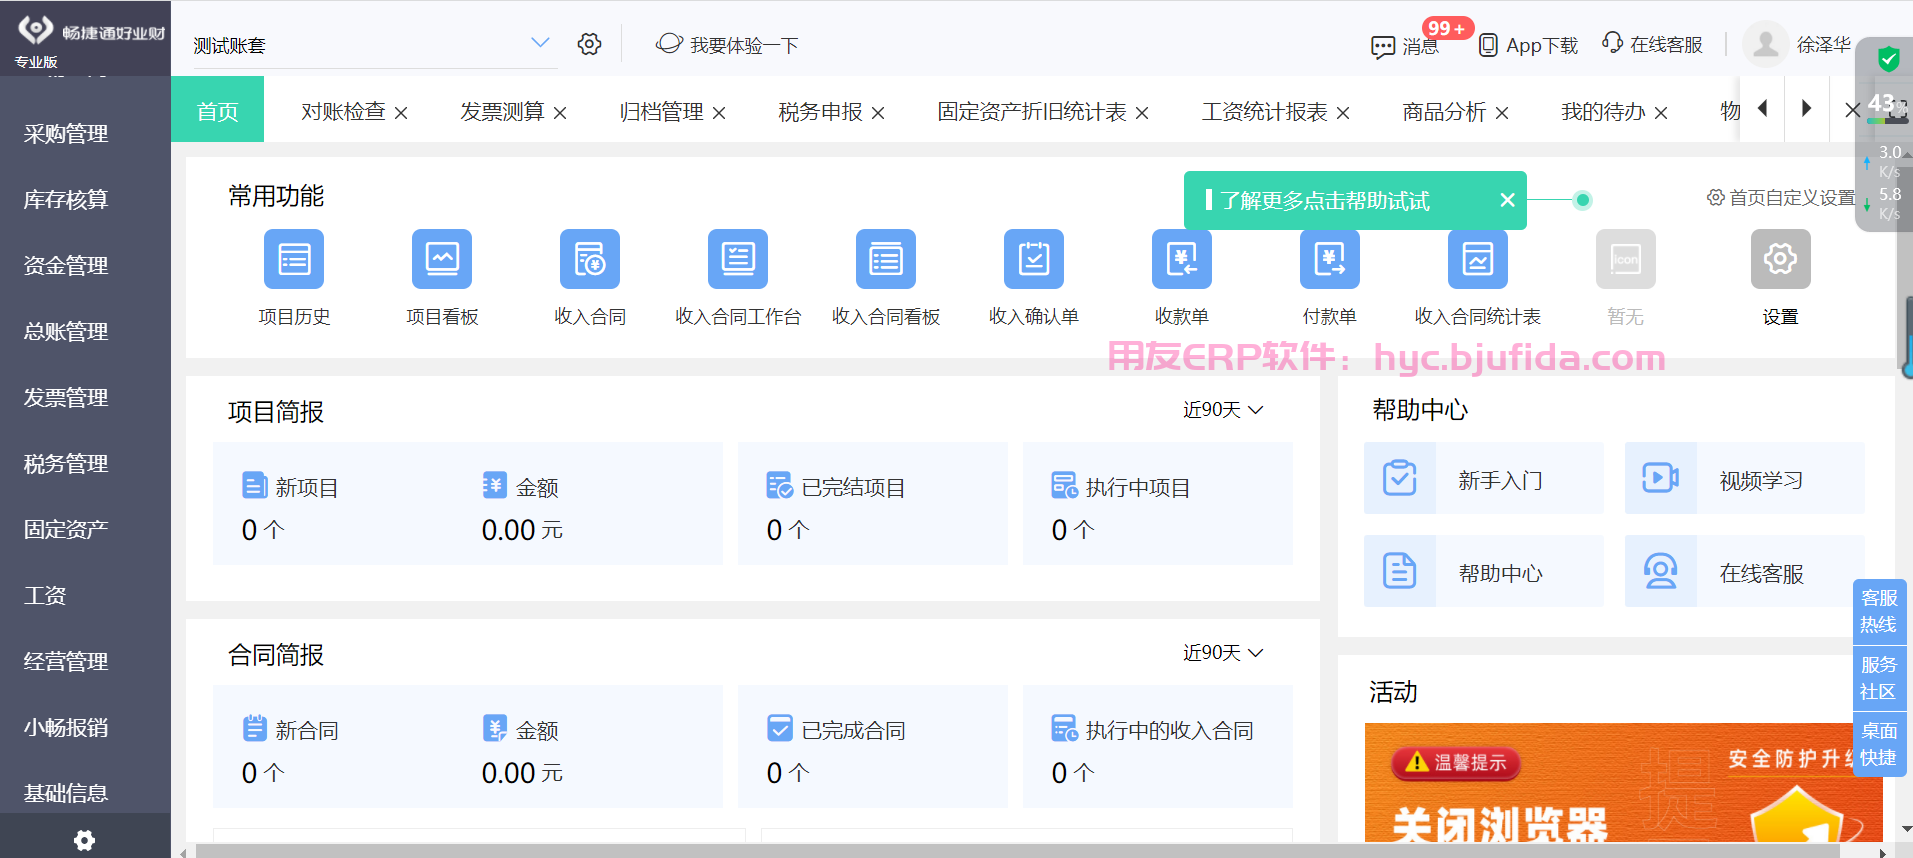Switch to the 固定资产折旧统计表 tab
The height and width of the screenshot is (858, 1913).
tap(1032, 112)
